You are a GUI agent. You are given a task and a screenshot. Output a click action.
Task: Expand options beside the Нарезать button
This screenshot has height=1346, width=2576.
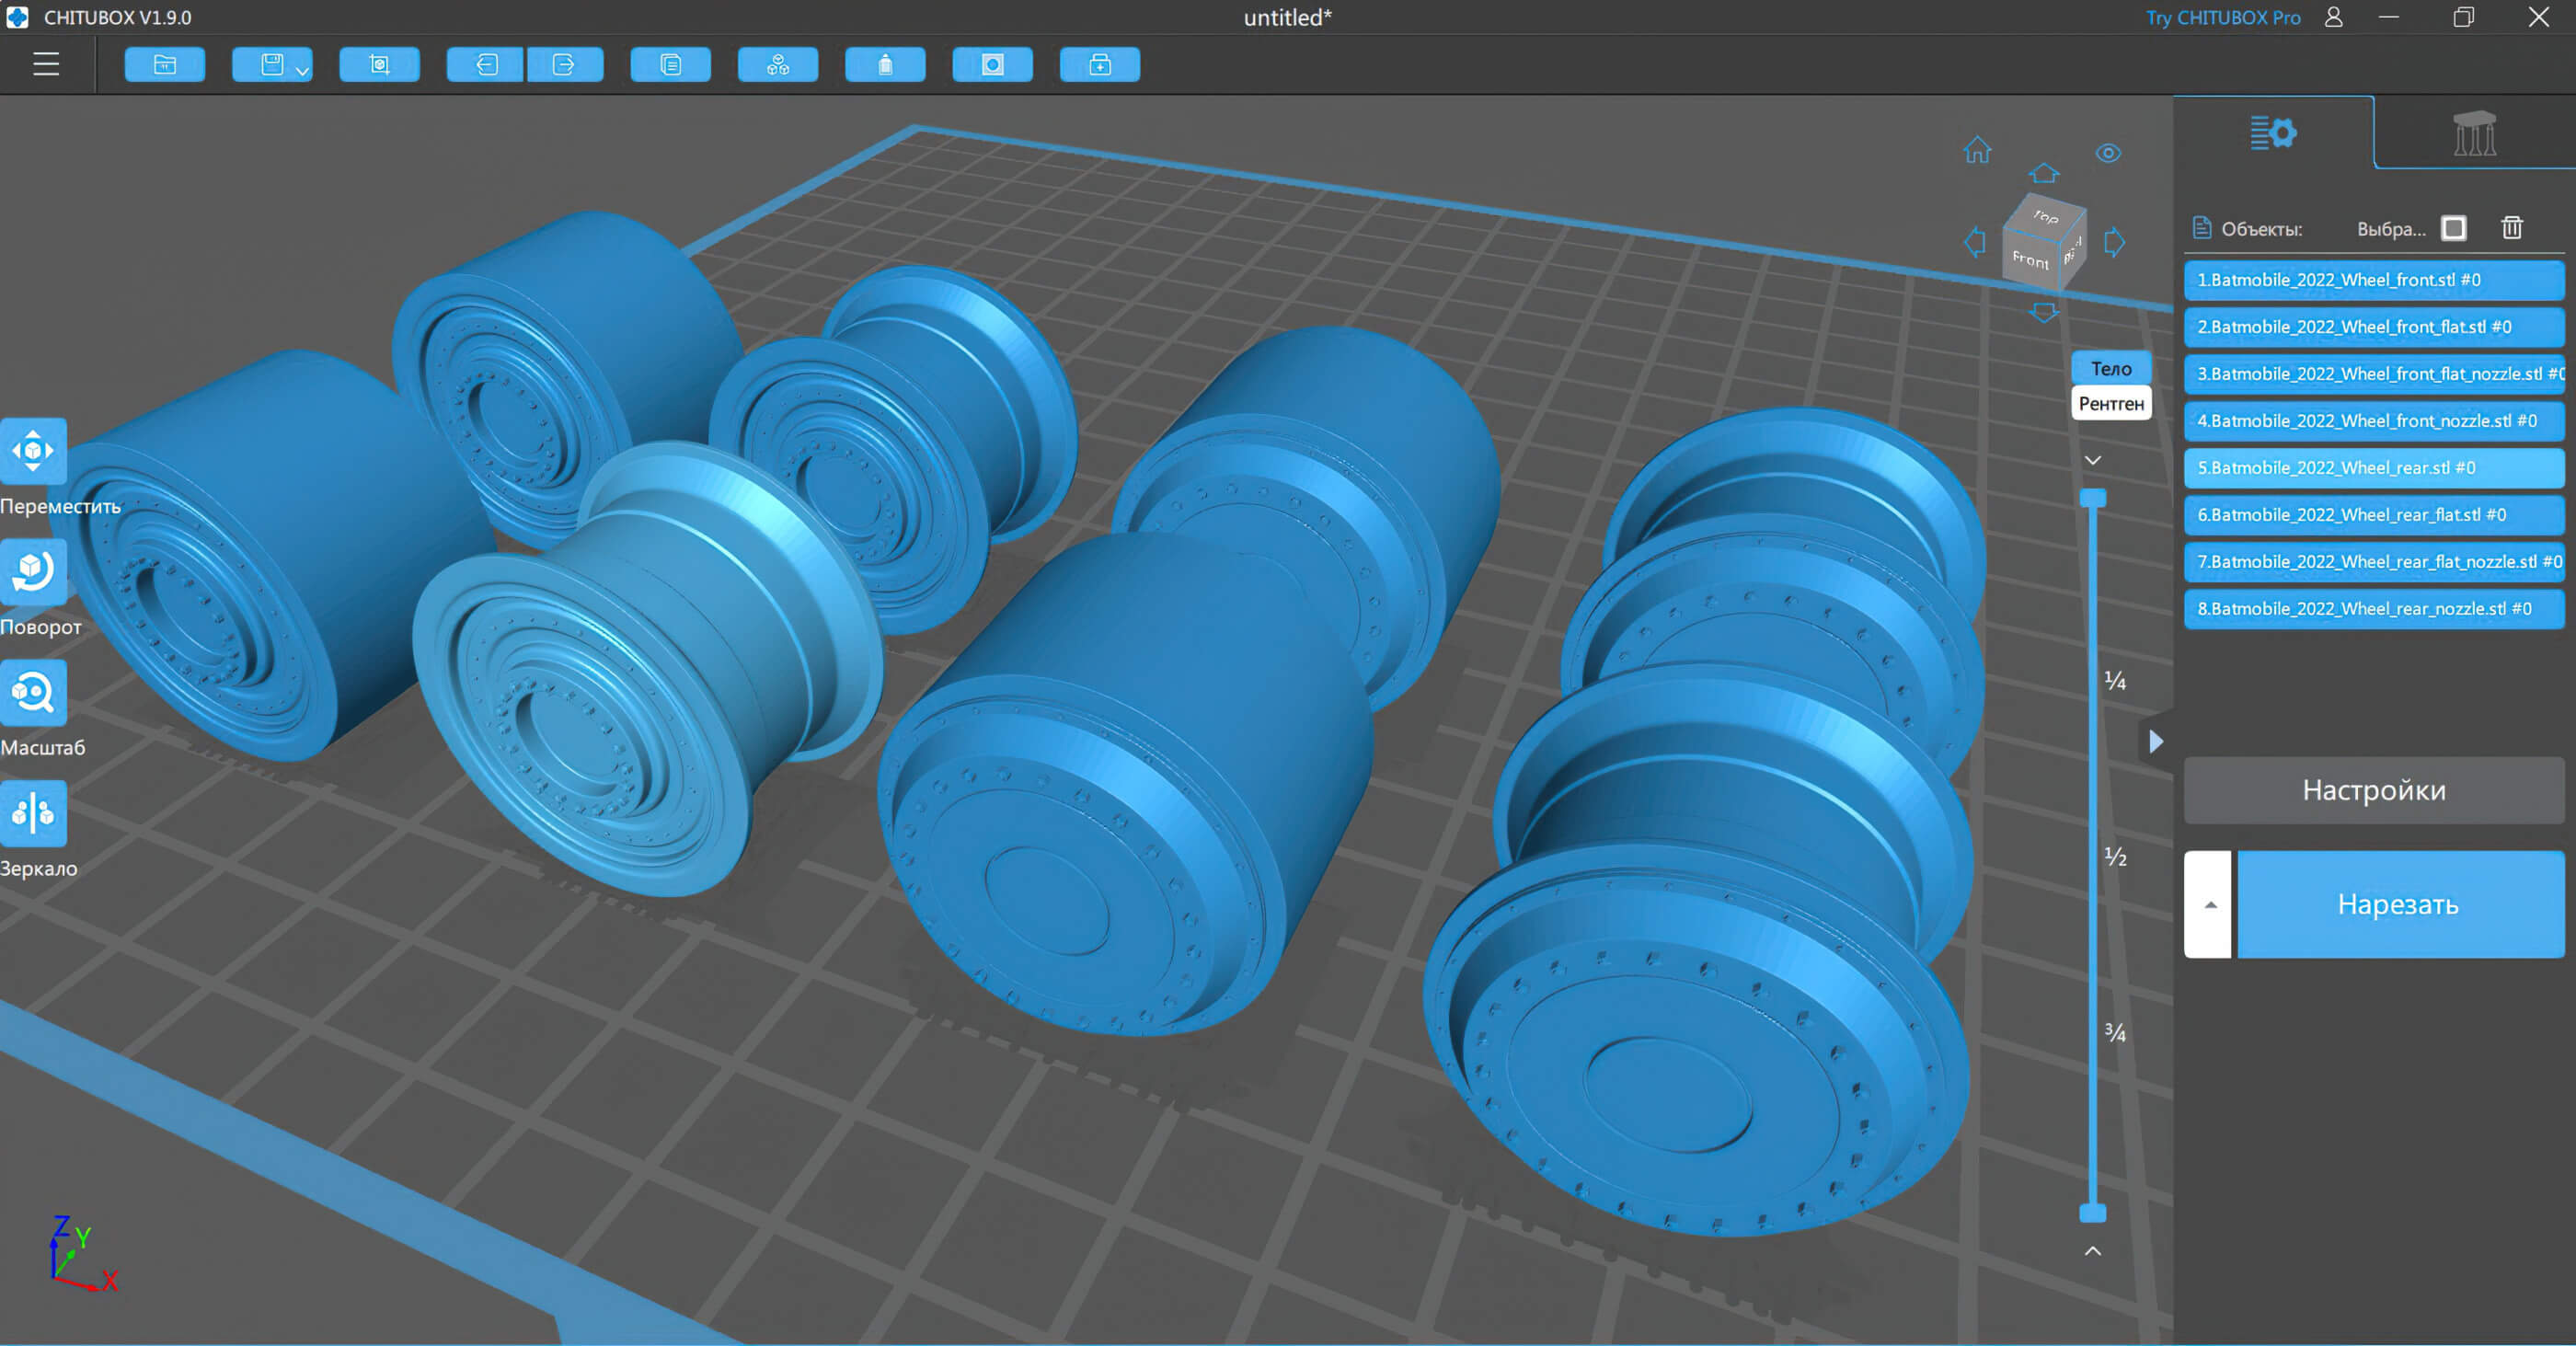2208,904
